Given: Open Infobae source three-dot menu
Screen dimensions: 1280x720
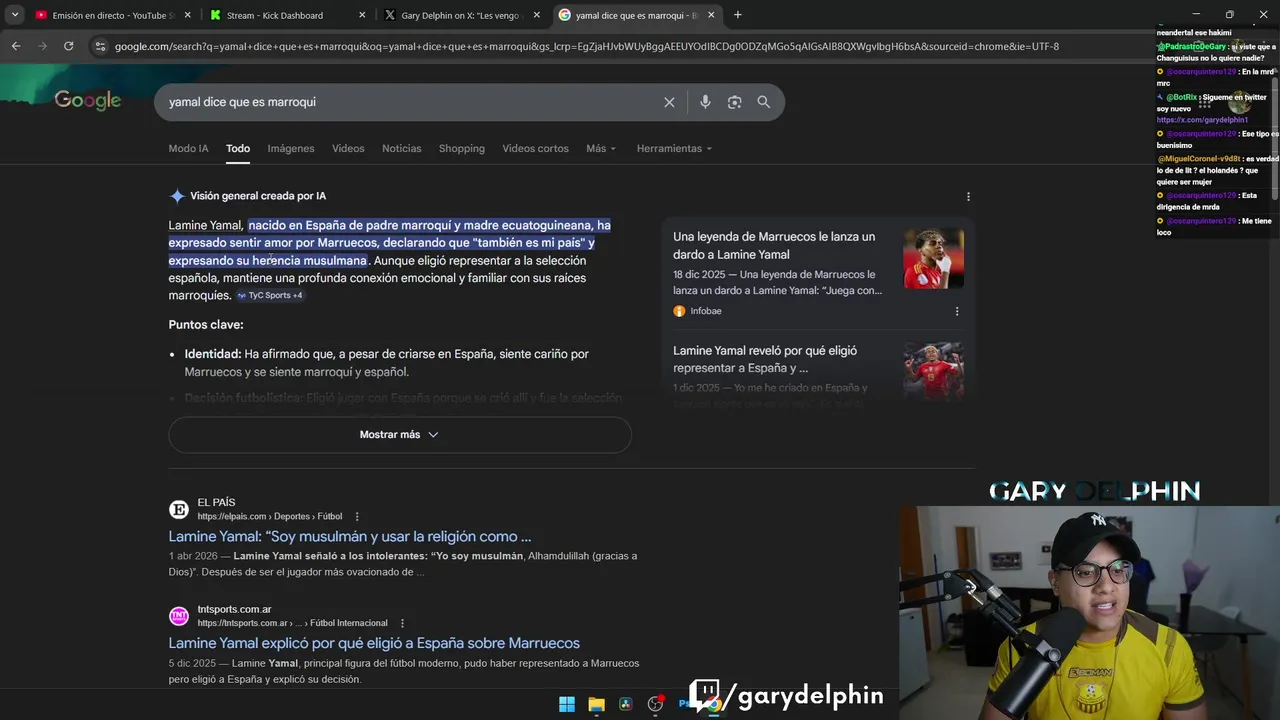Looking at the screenshot, I should 957,311.
